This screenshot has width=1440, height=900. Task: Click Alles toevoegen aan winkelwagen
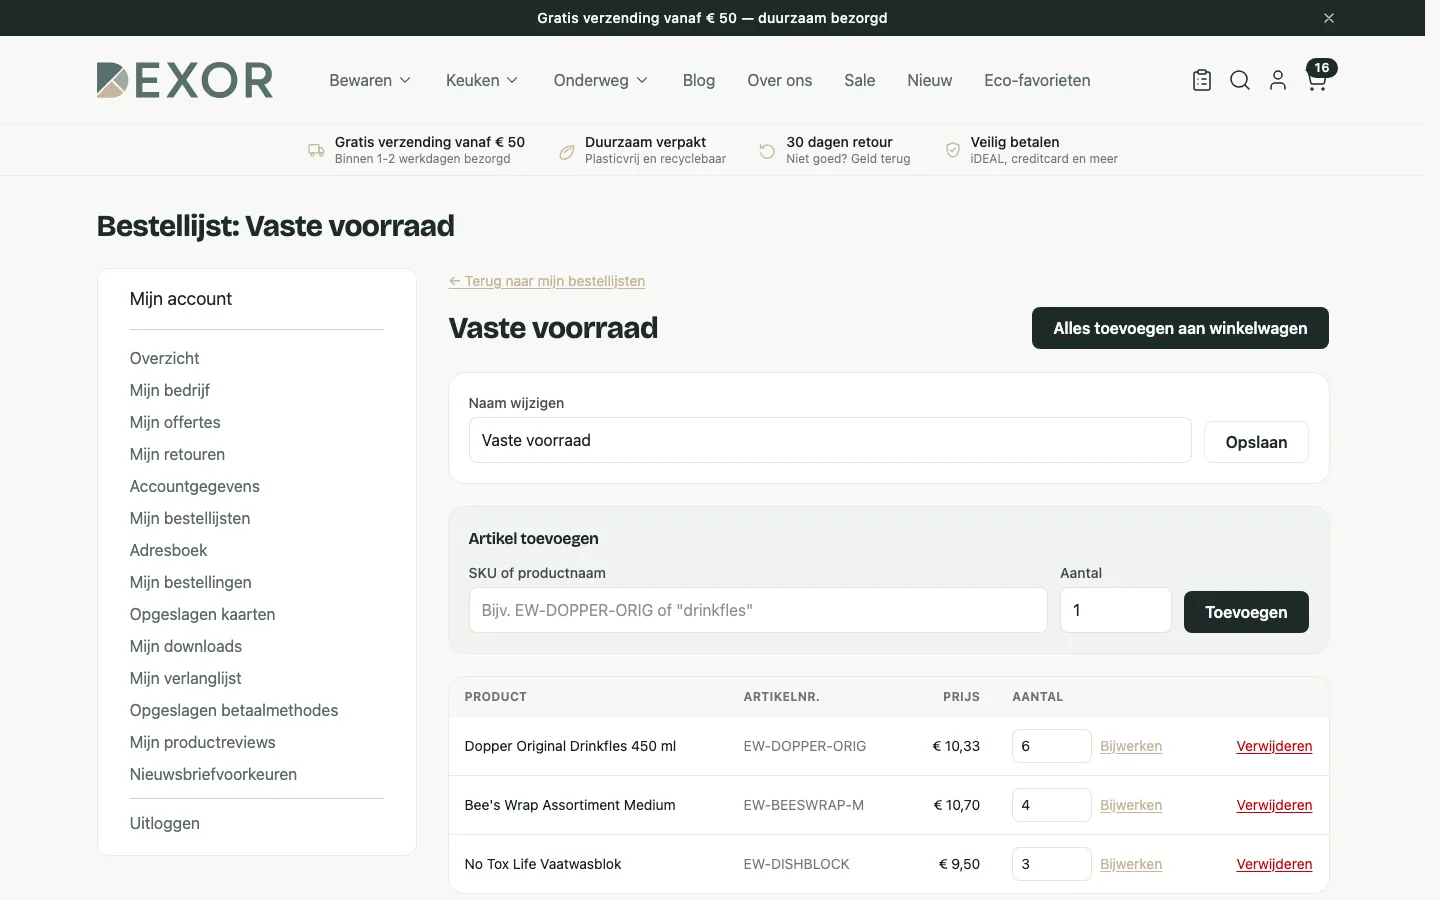(1180, 328)
